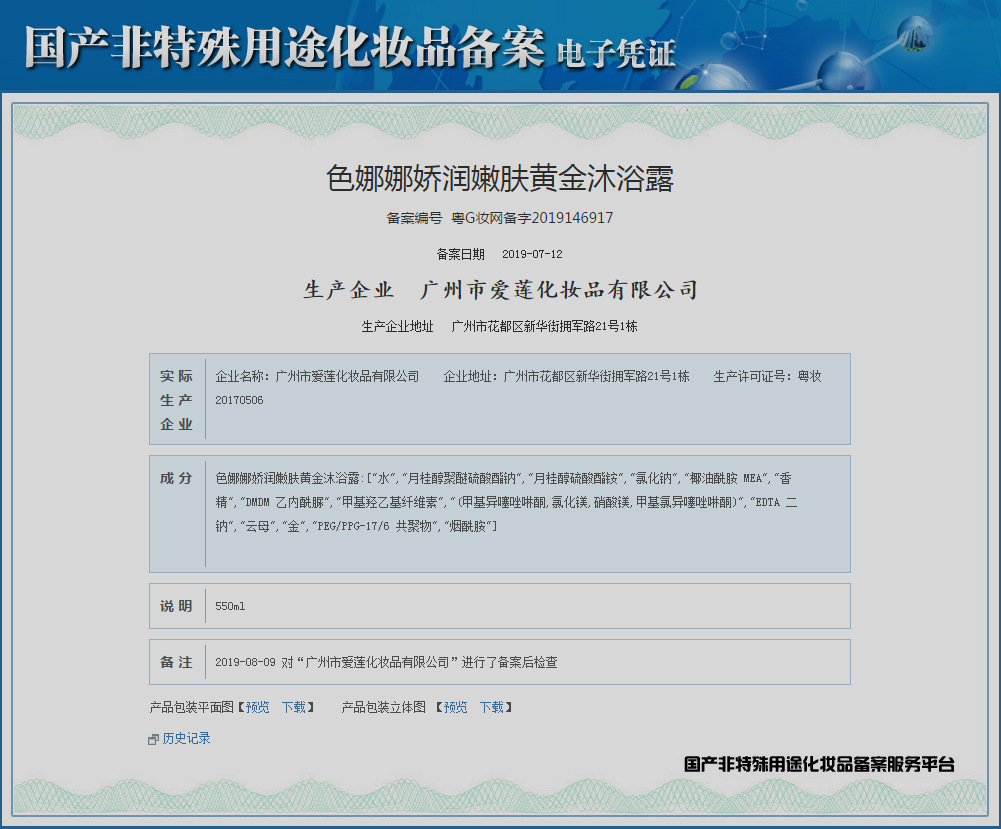Screen dimensions: 1001x829
Task: Download the 产品包装立体图 file
Action: [492, 707]
